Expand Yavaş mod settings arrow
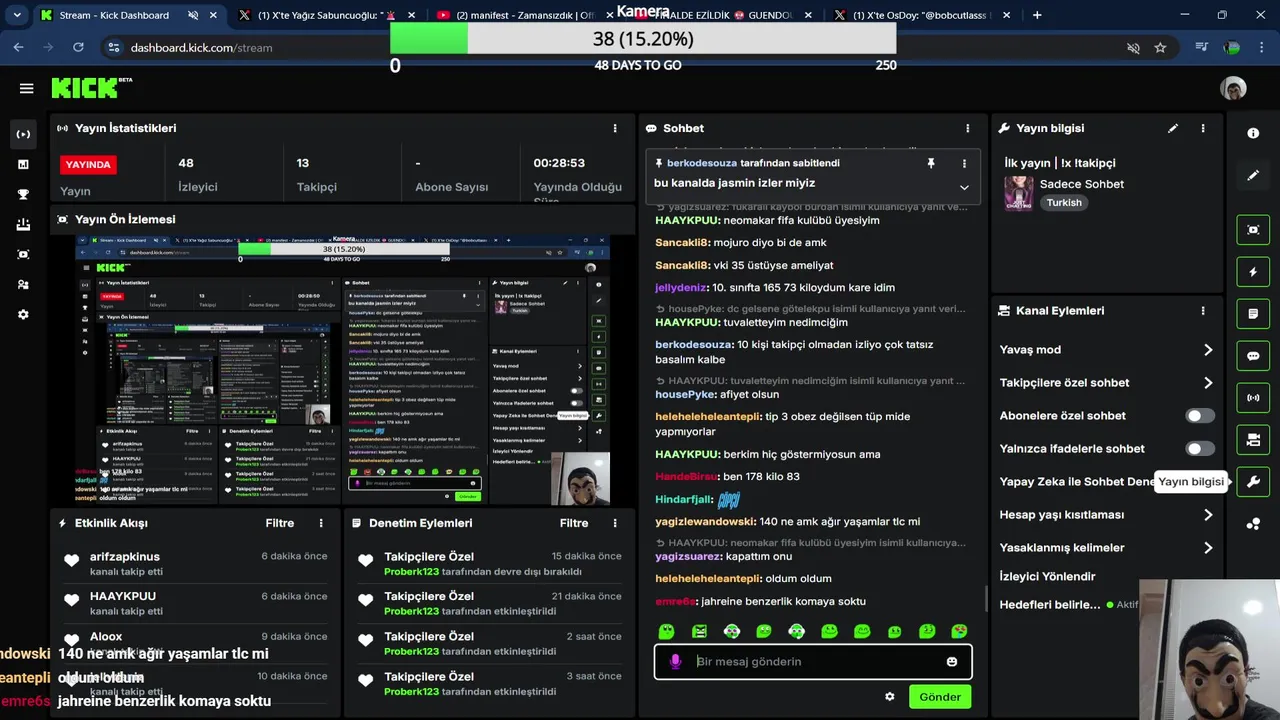Image resolution: width=1280 pixels, height=720 pixels. (1208, 349)
